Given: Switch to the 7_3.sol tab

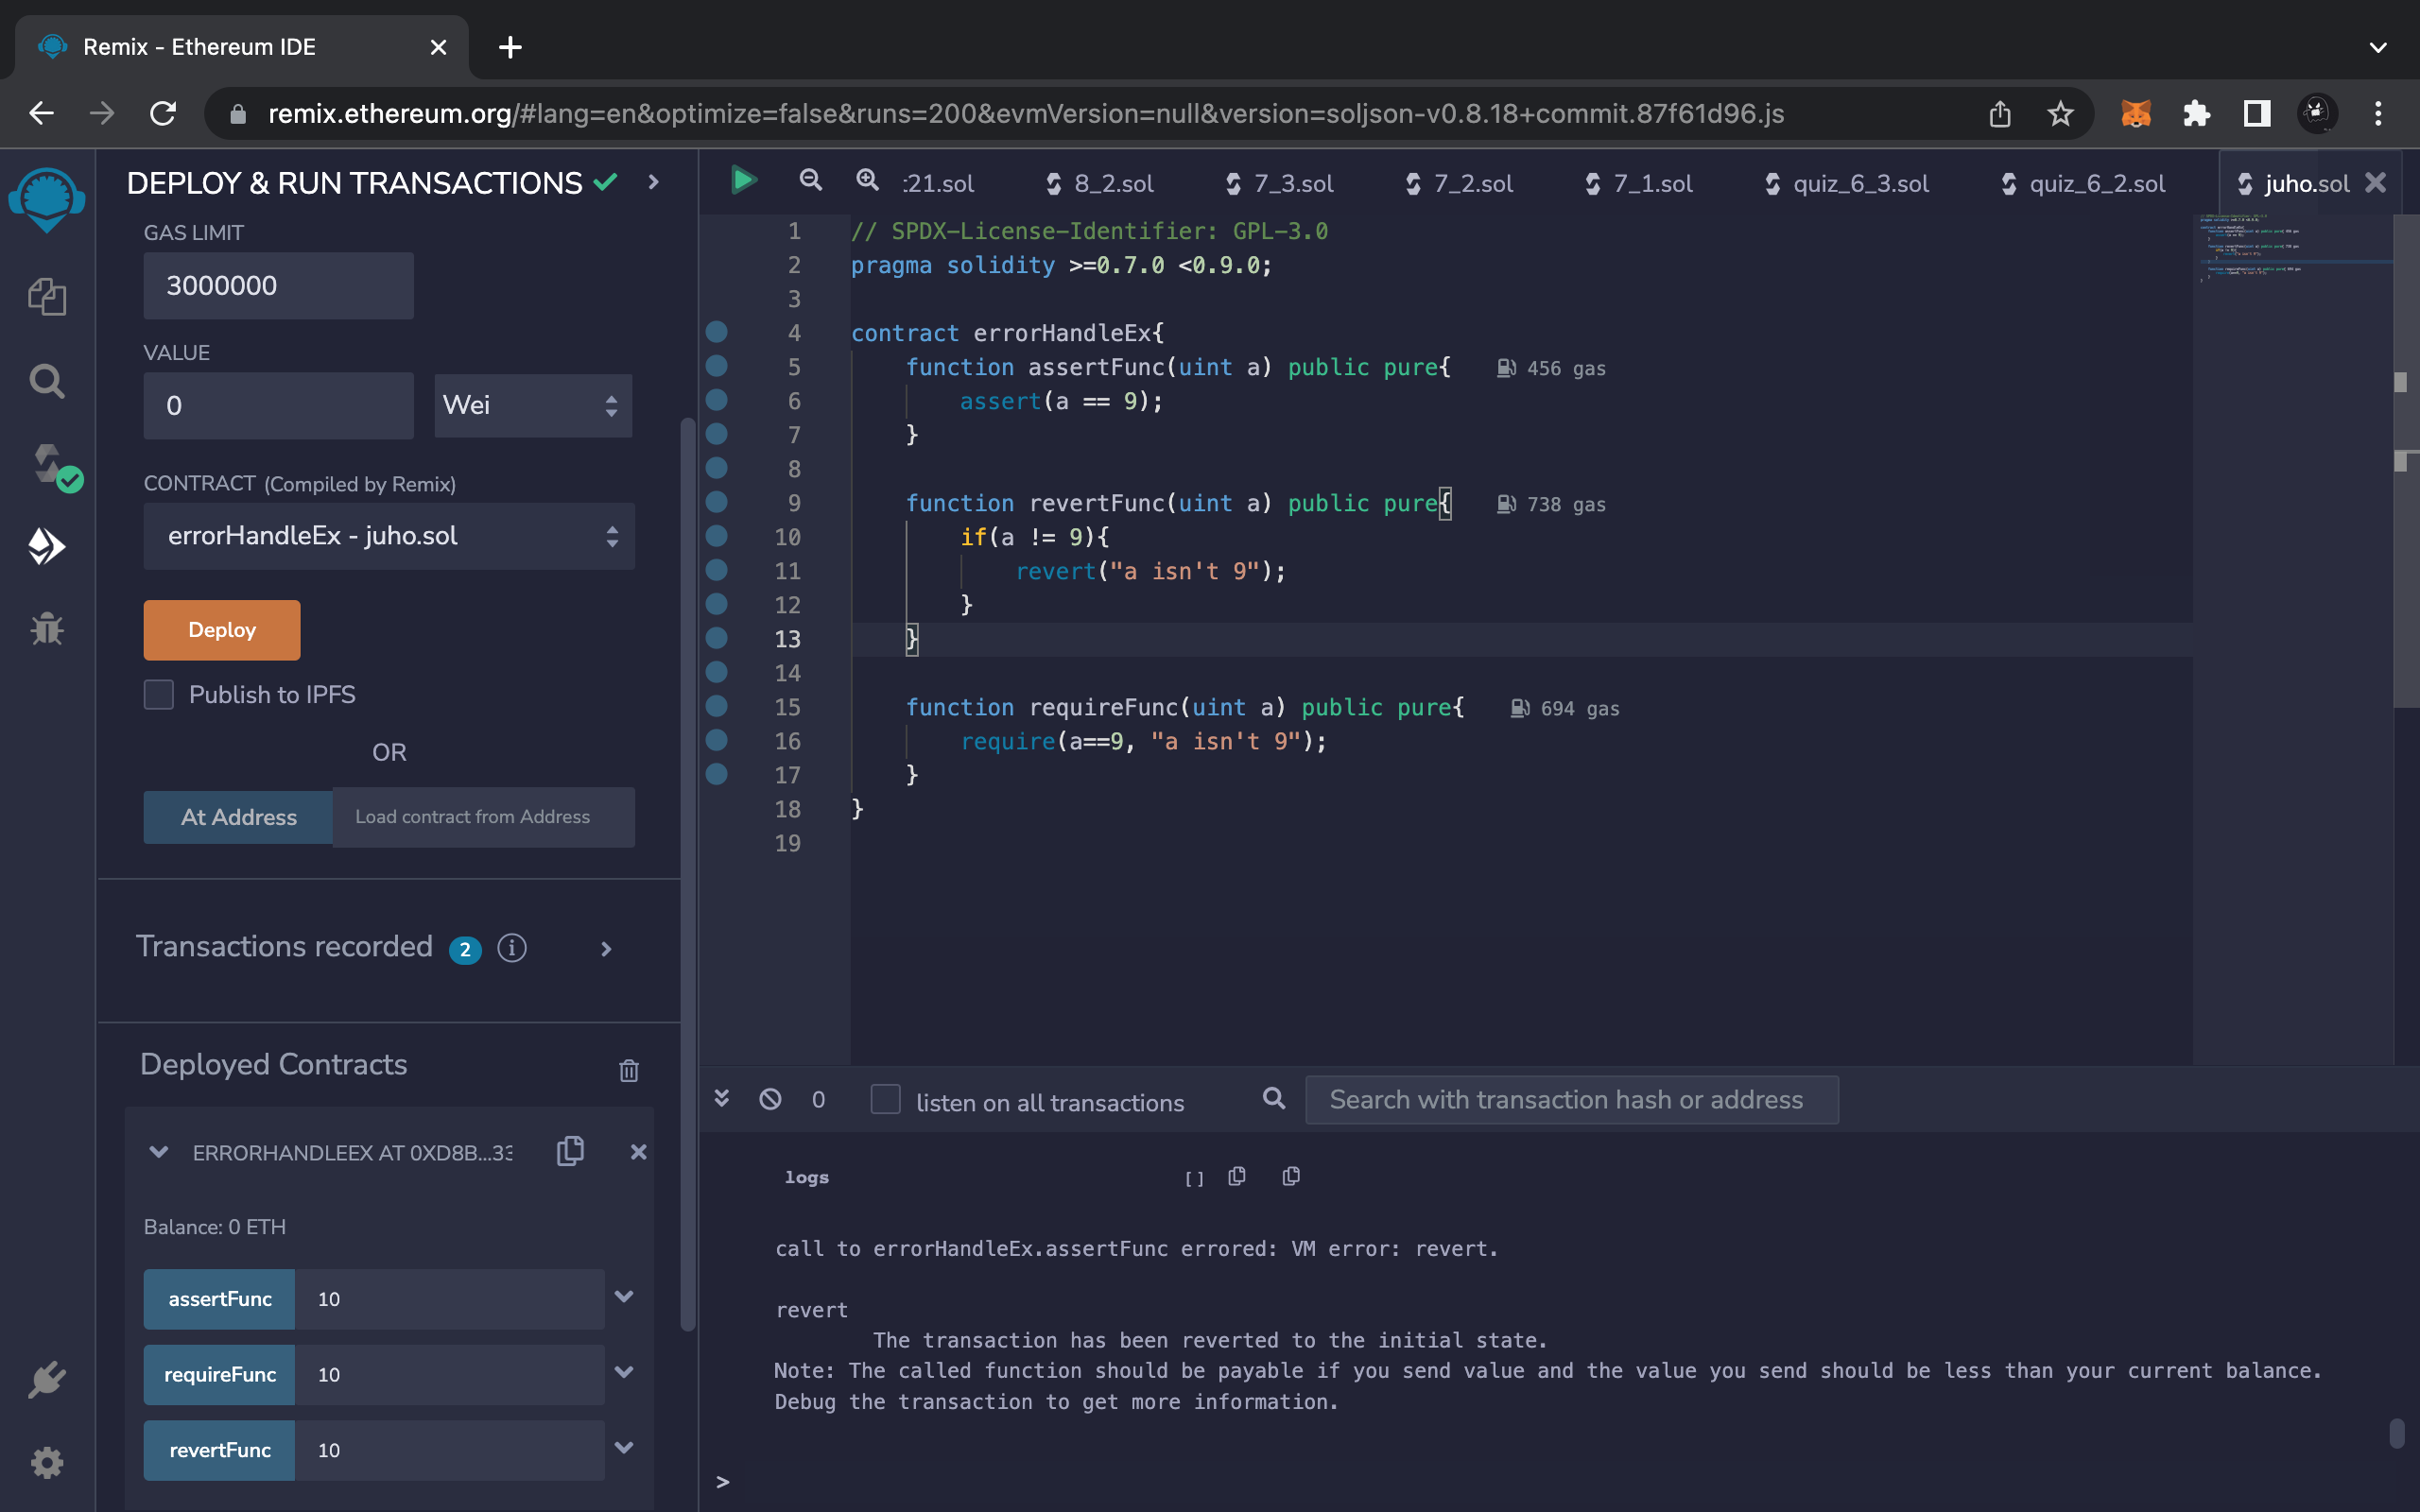Looking at the screenshot, I should point(1280,184).
